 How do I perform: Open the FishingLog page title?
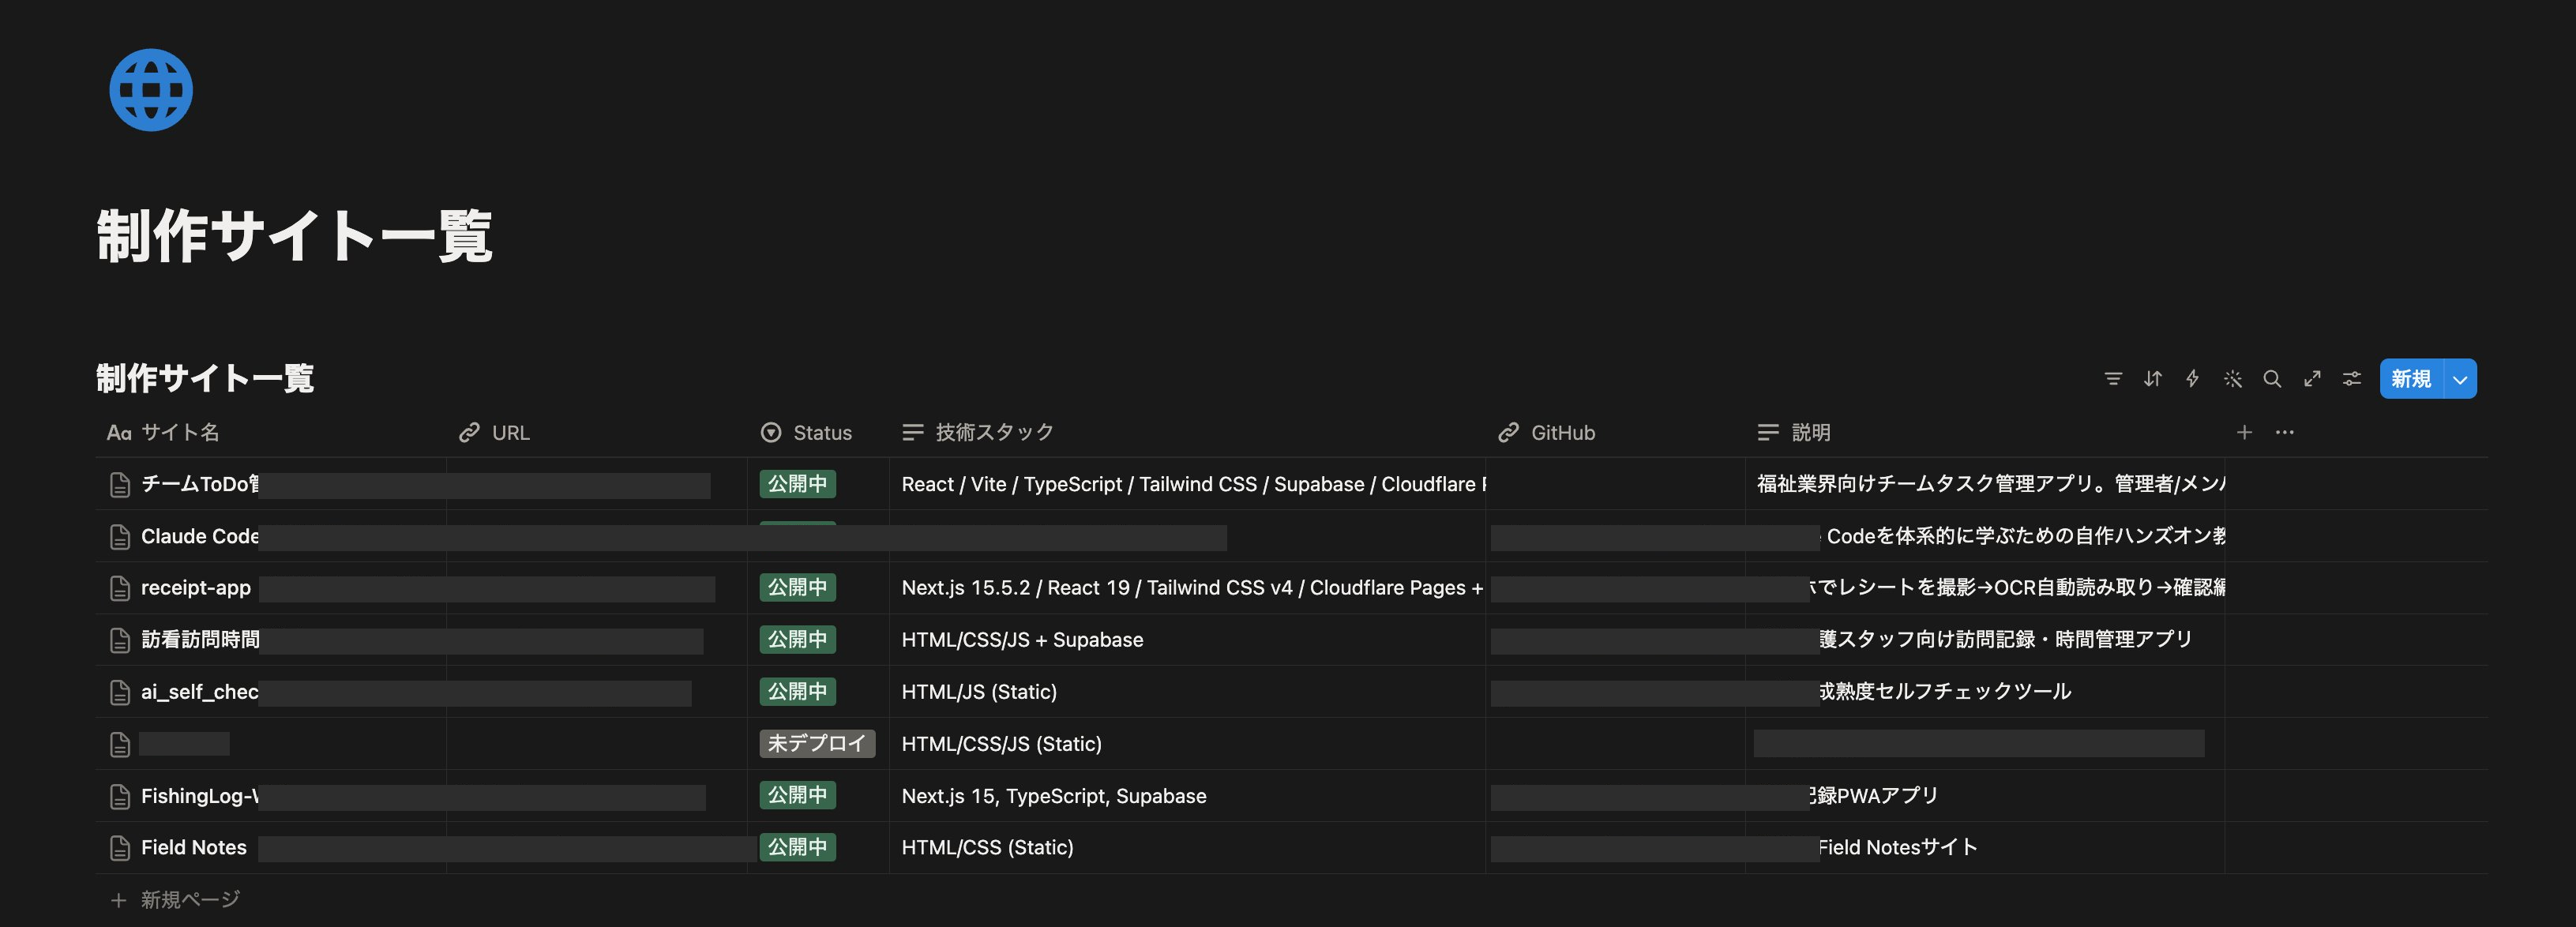point(200,796)
